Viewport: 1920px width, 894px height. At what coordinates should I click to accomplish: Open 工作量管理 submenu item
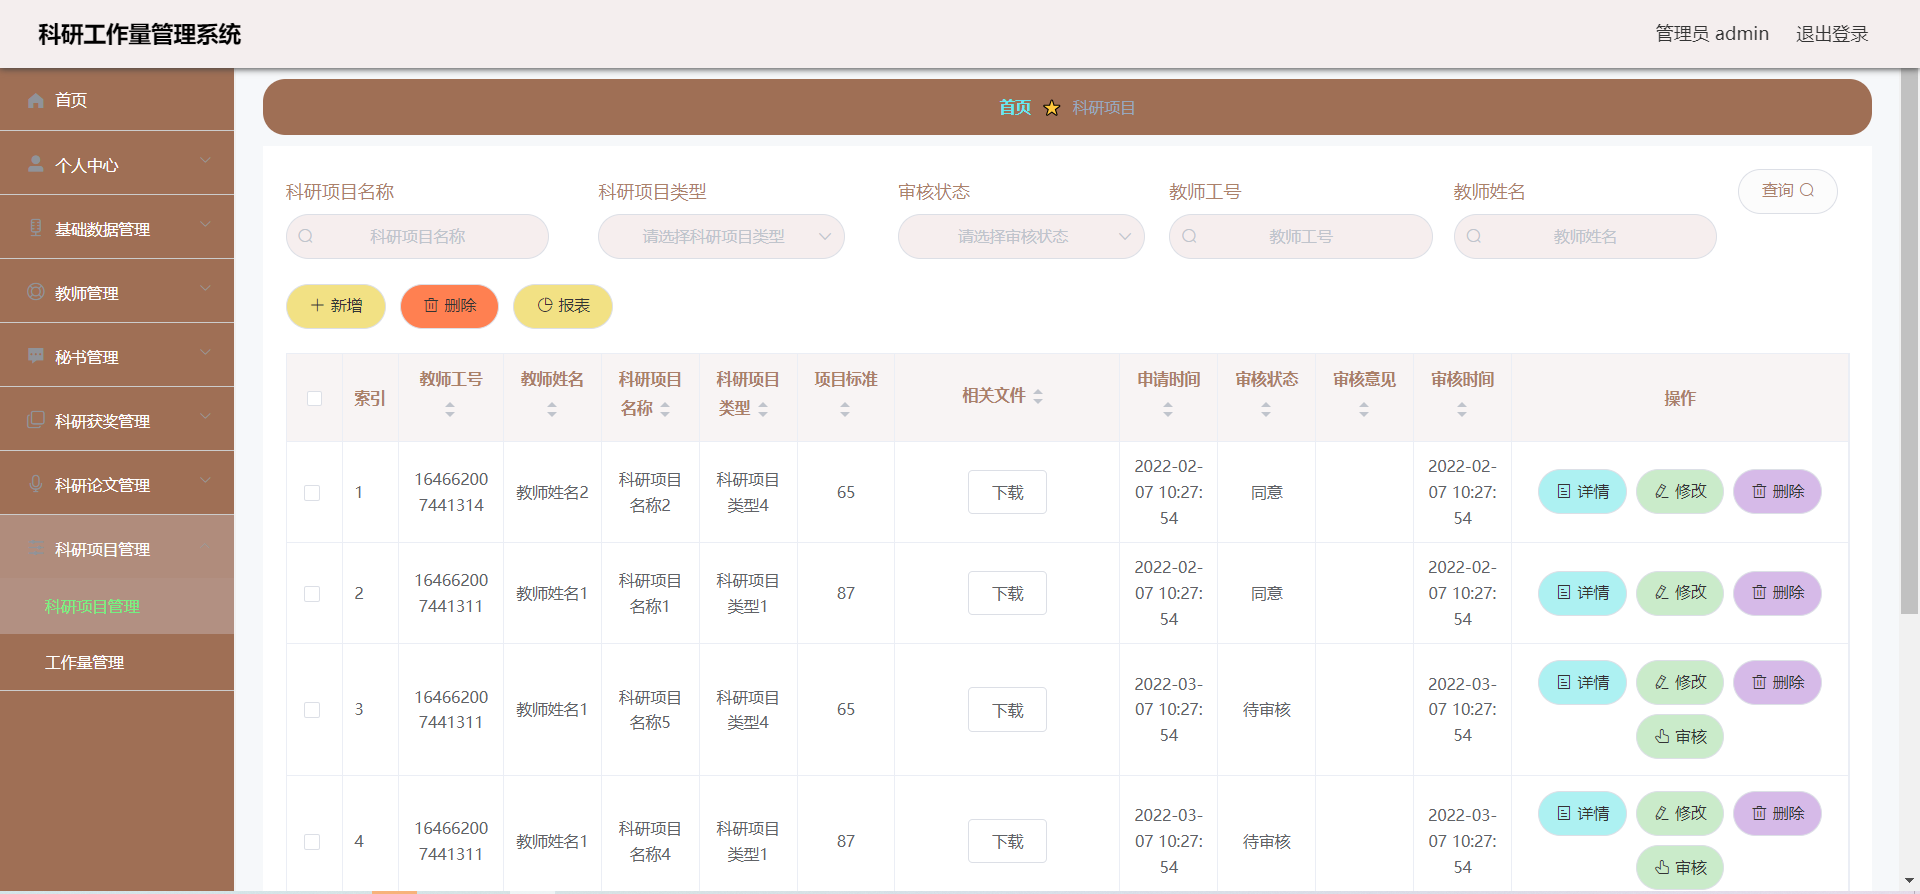[117, 662]
